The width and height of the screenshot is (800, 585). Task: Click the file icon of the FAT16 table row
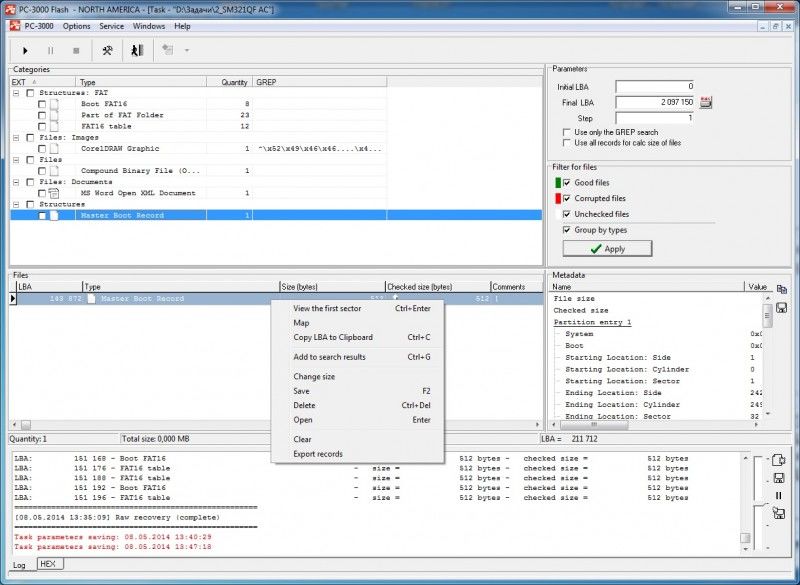(54, 126)
